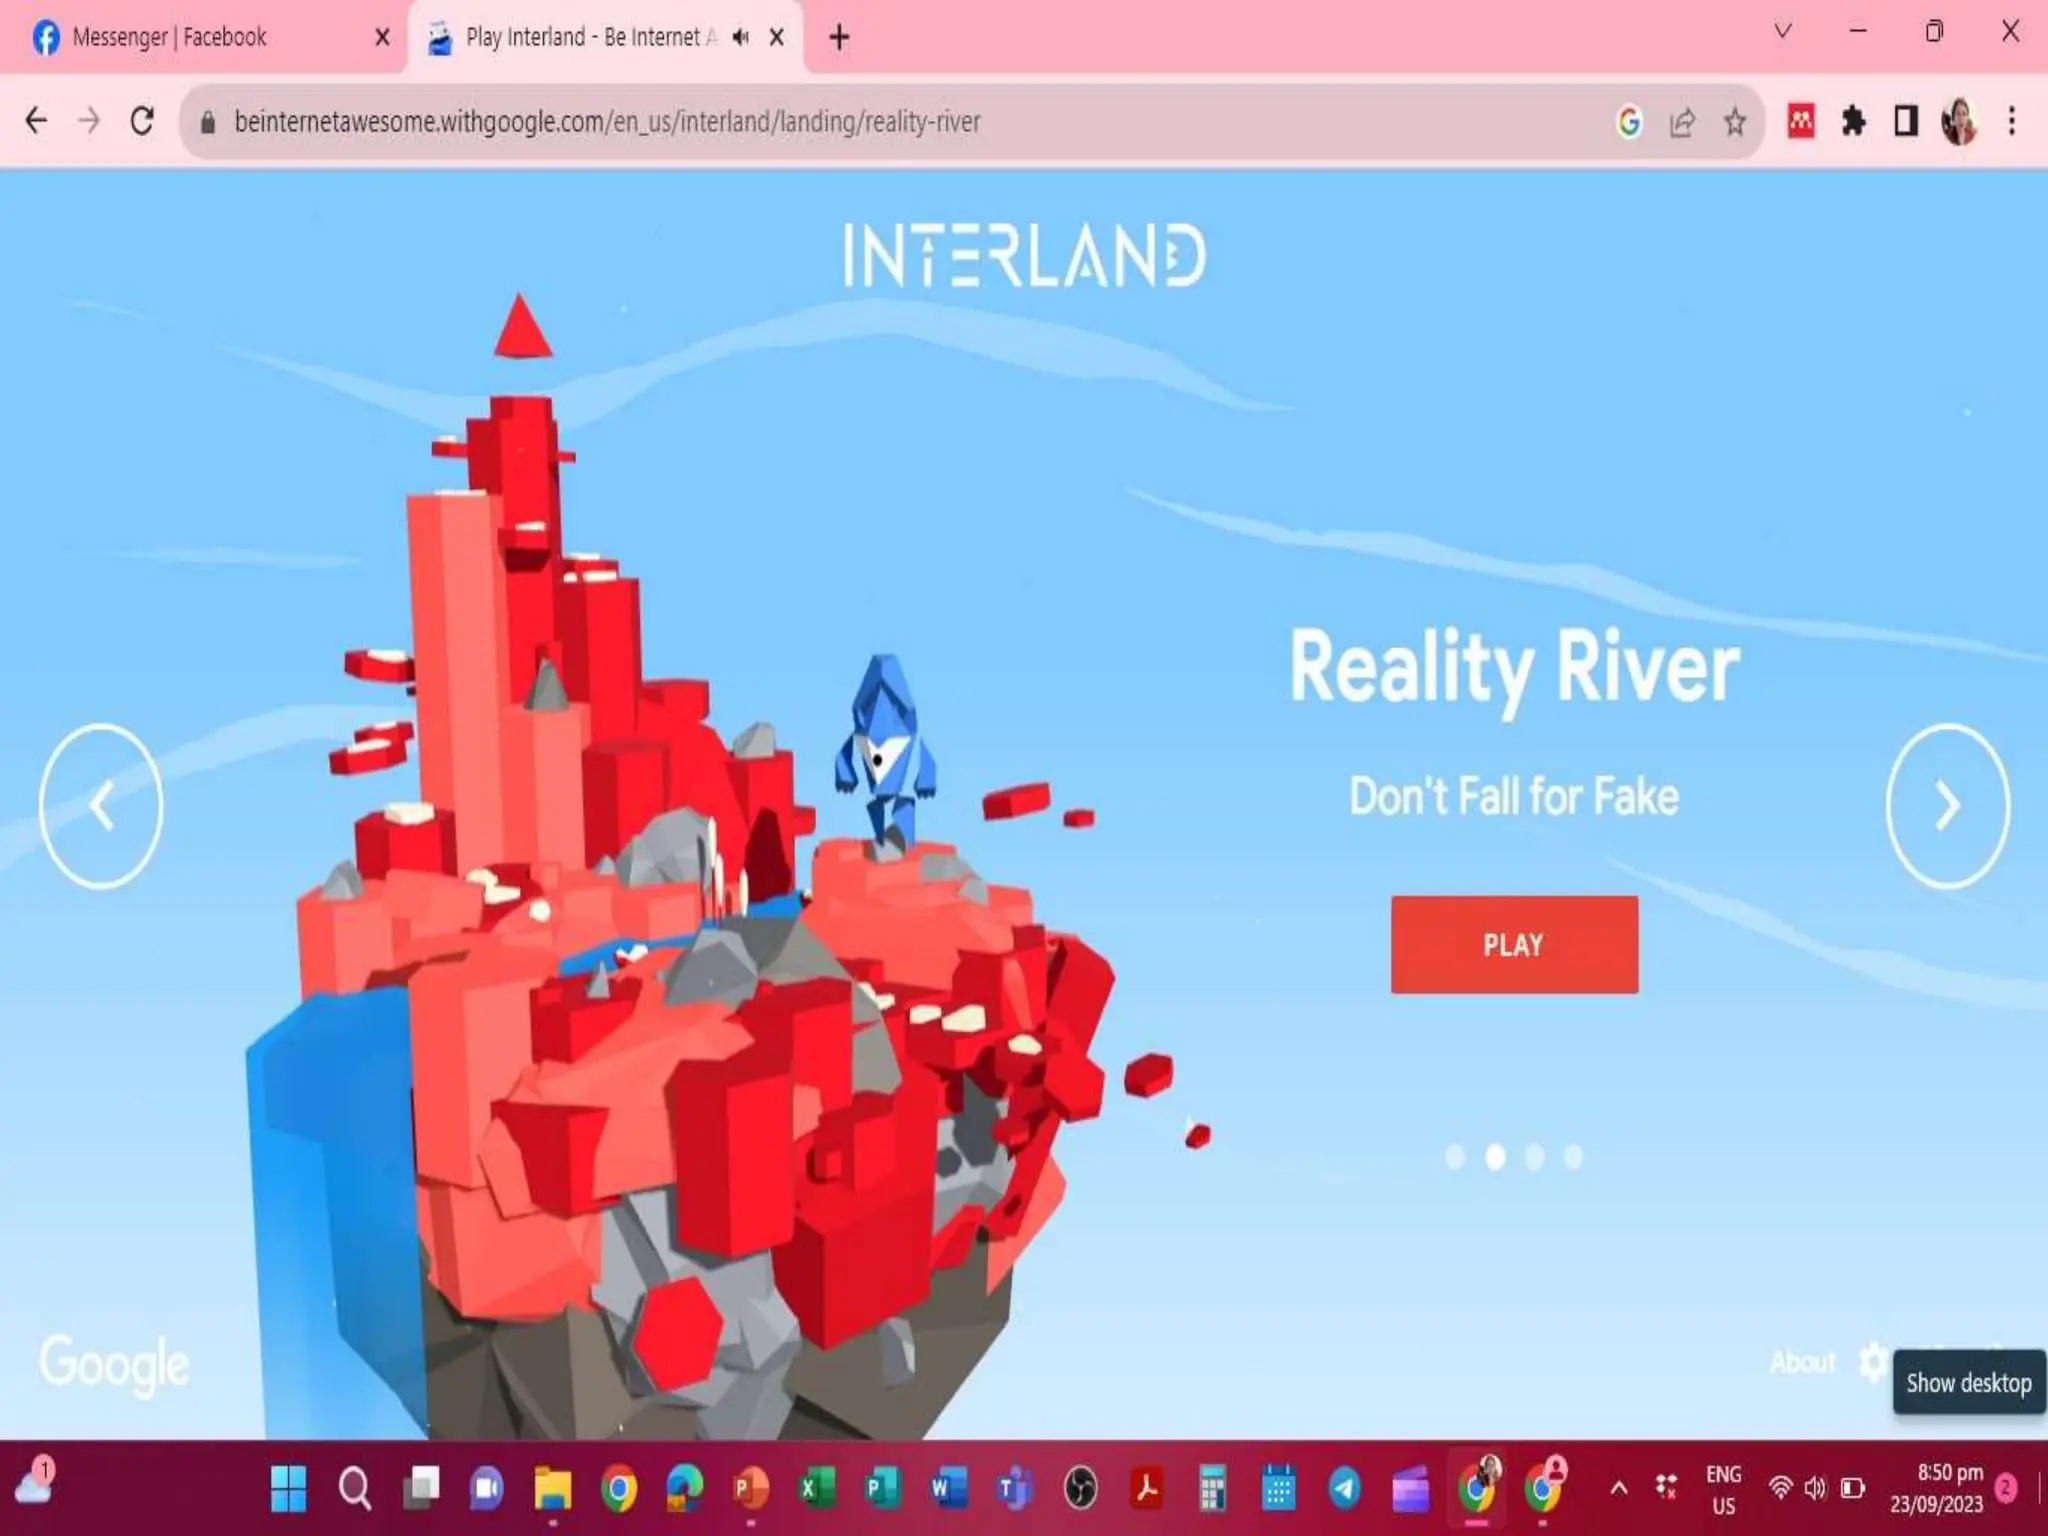Viewport: 2048px width, 1536px height.
Task: Open a new browser tab
Action: [839, 38]
